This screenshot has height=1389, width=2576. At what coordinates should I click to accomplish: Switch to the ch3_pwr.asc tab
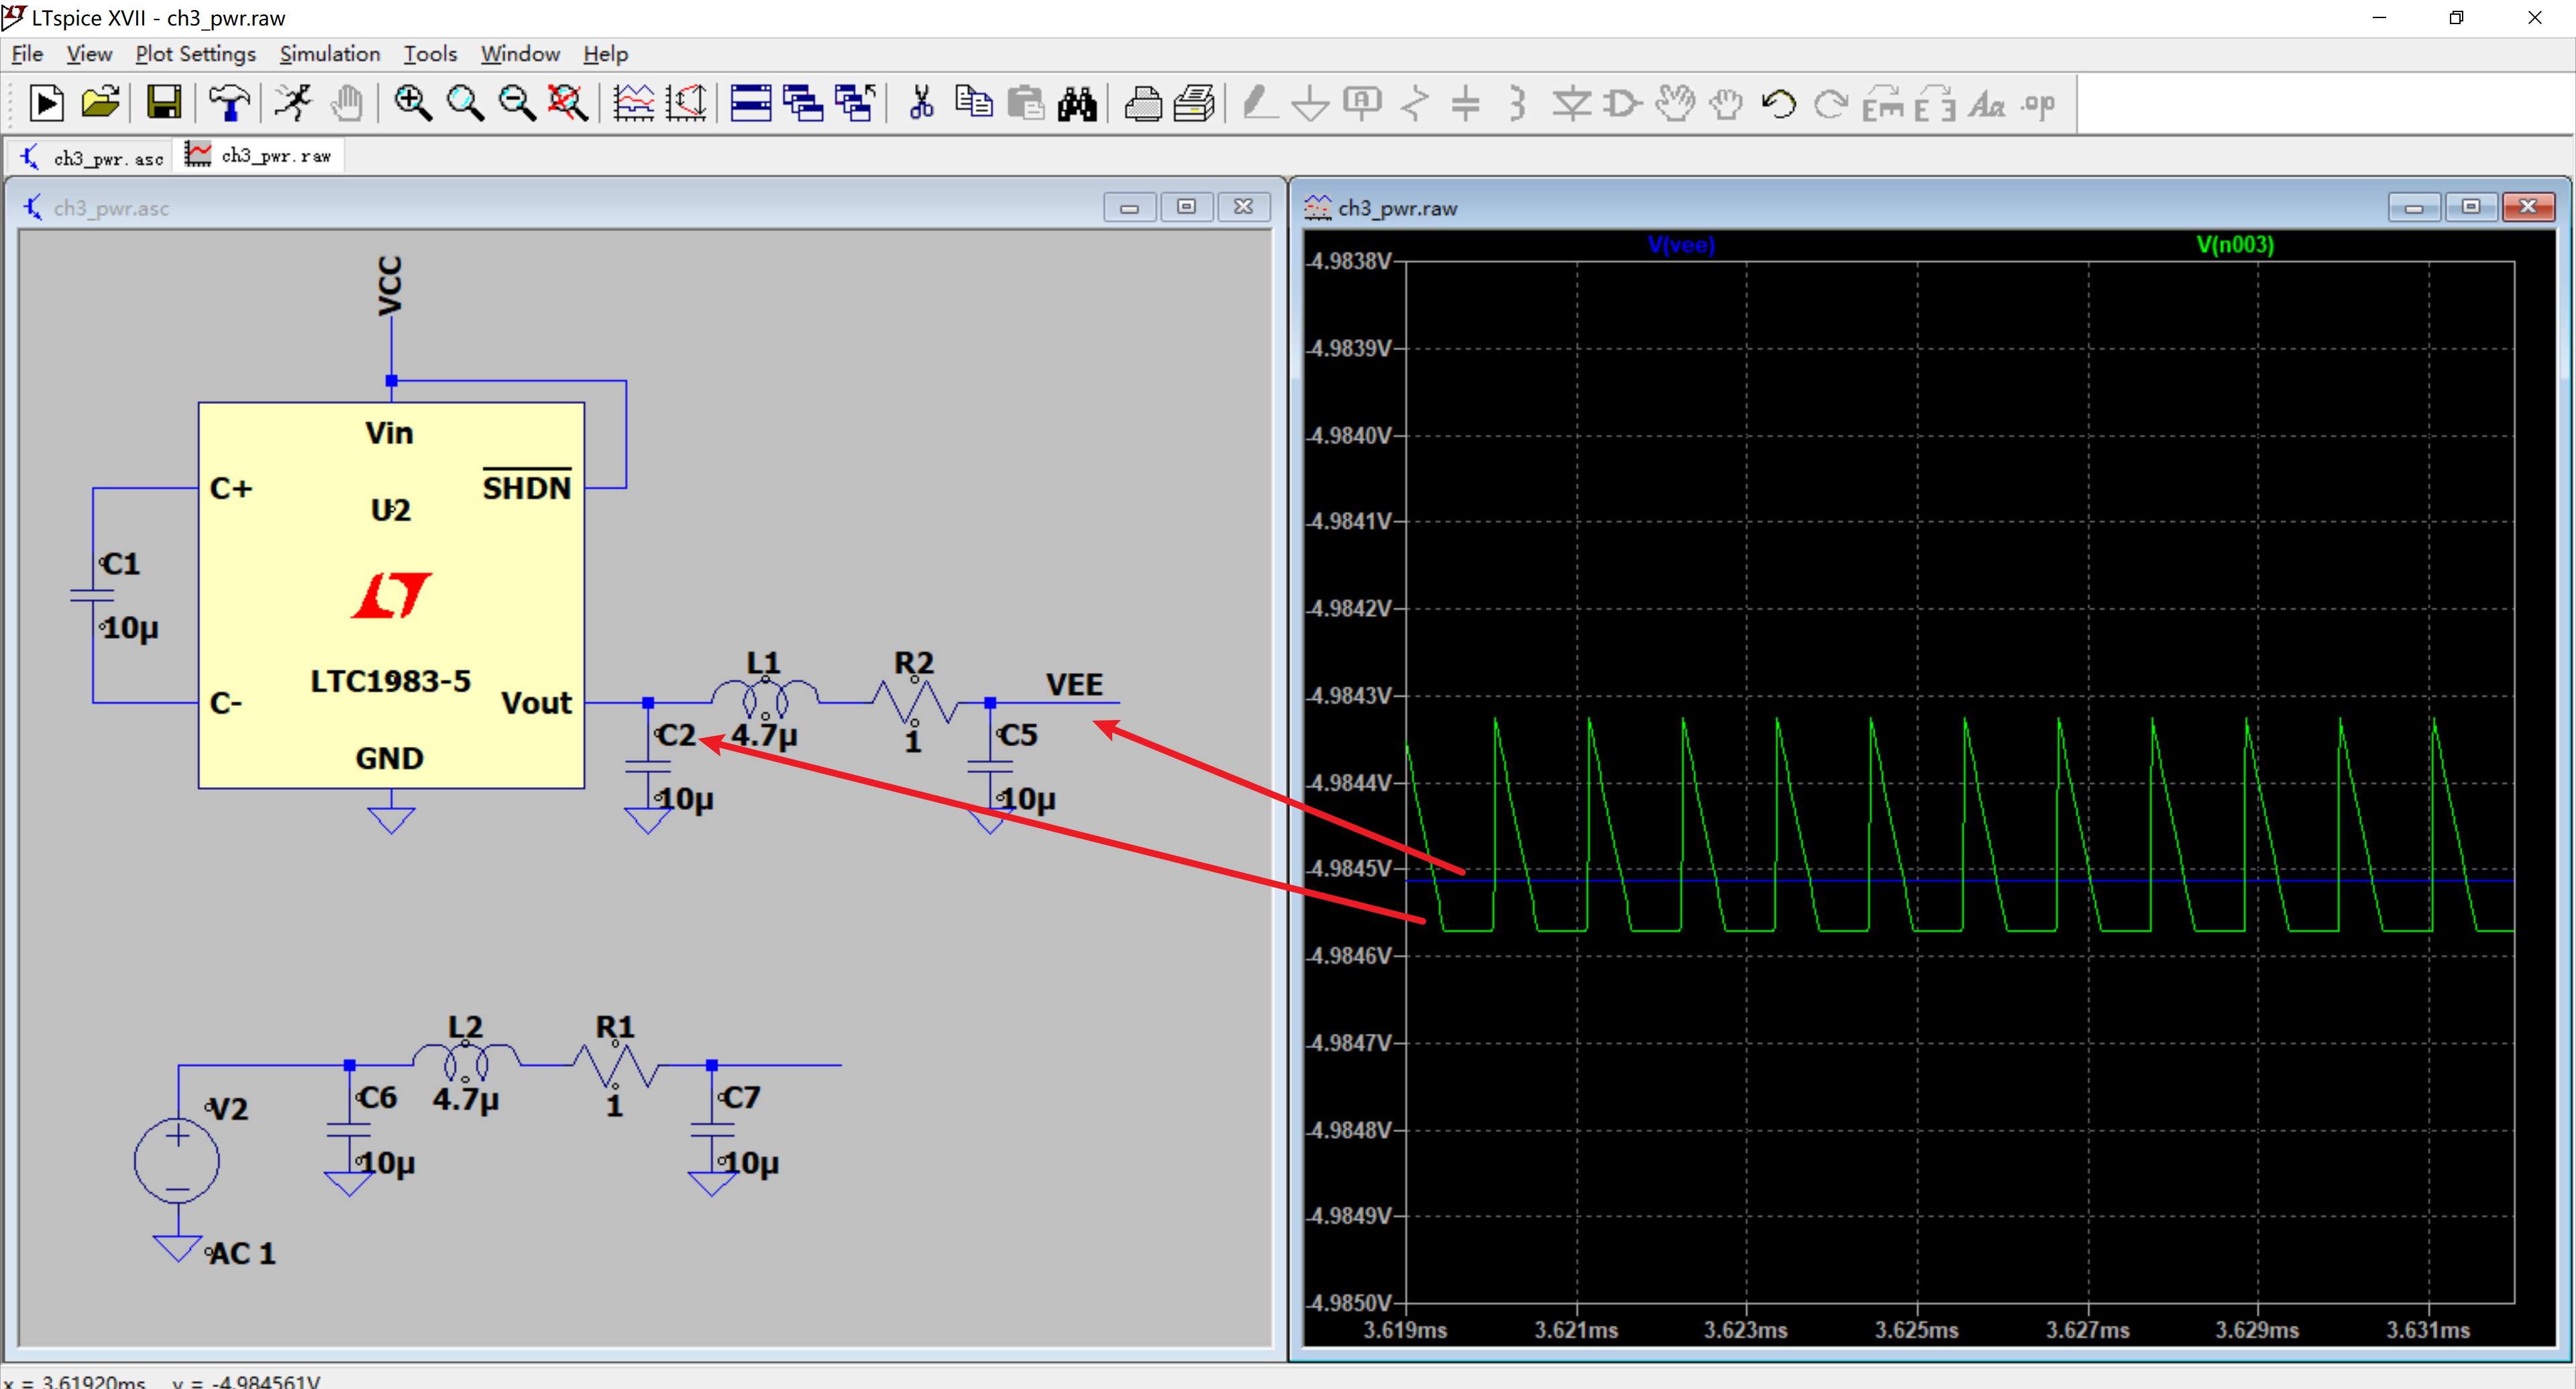pos(92,157)
